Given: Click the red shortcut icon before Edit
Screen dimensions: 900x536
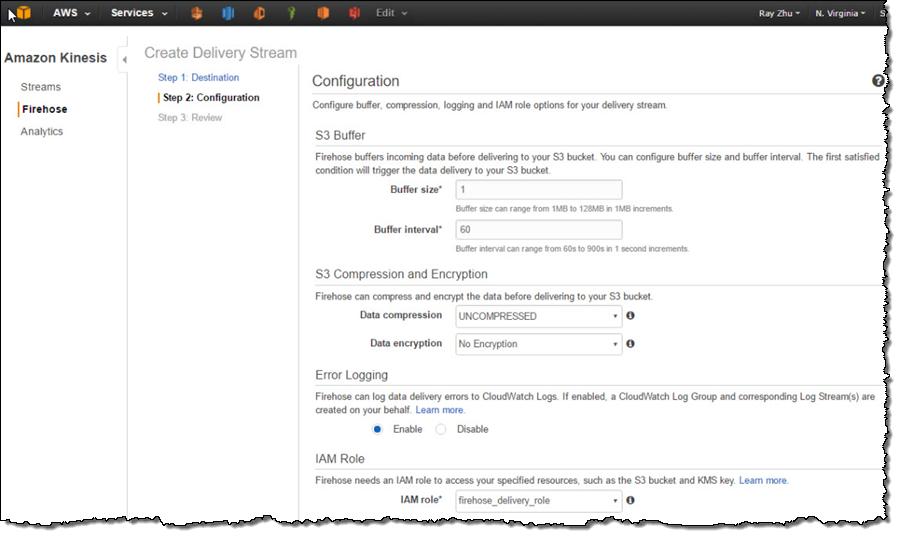Looking at the screenshot, I should [x=354, y=13].
